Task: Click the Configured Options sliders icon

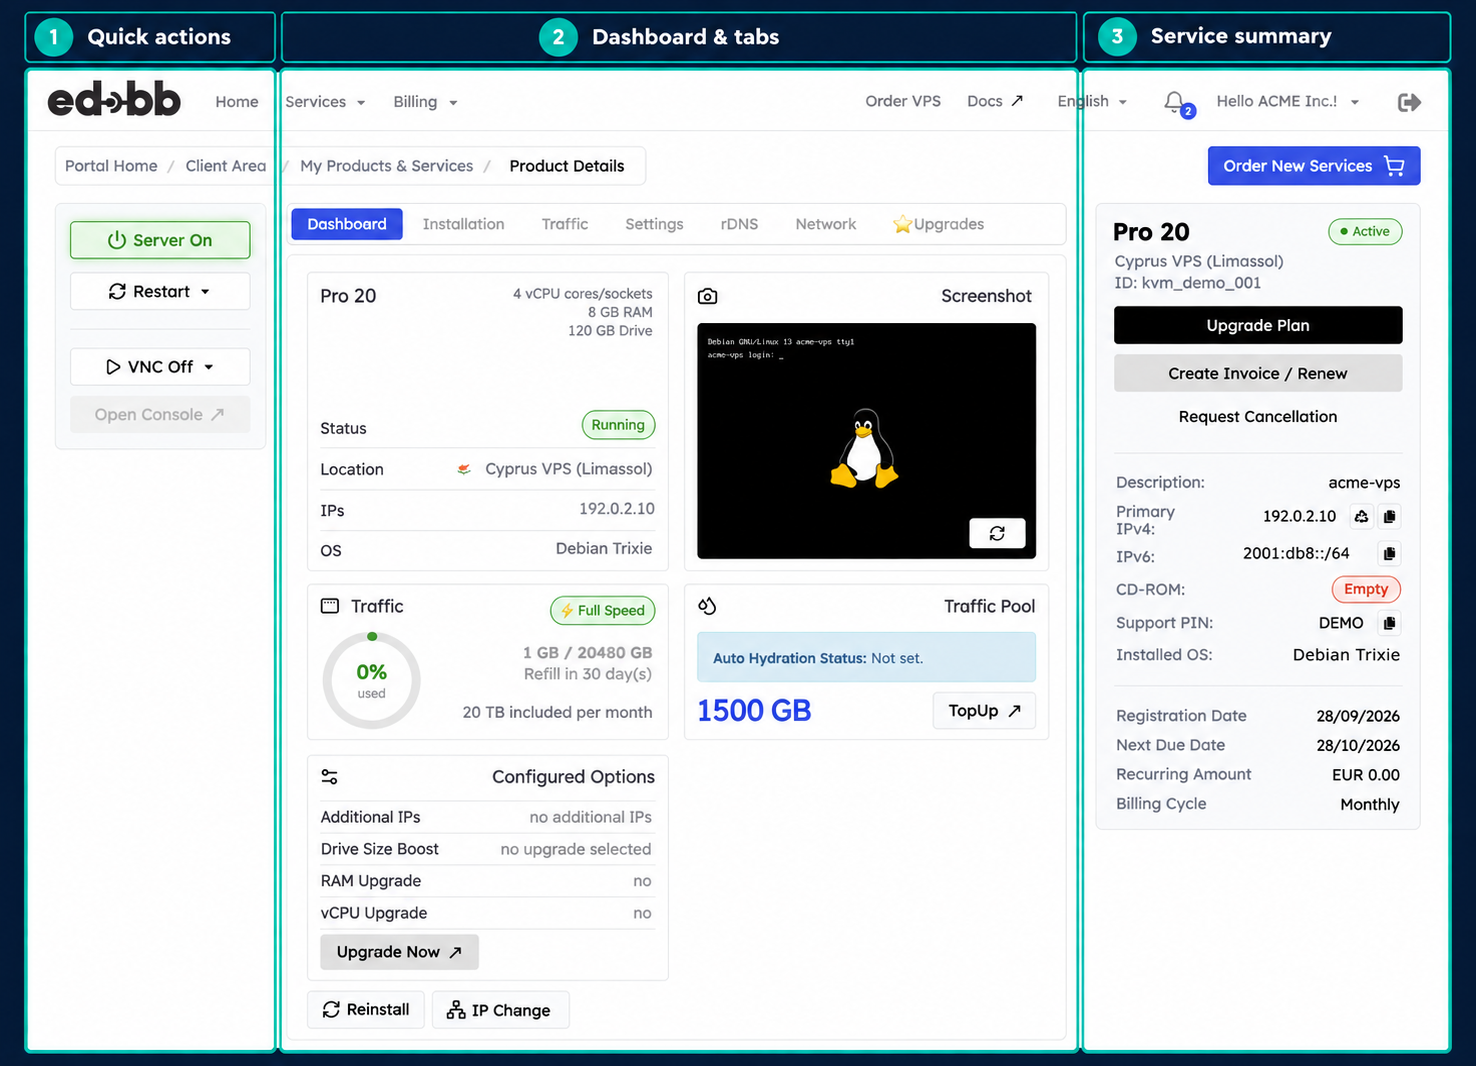Action: click(x=330, y=777)
